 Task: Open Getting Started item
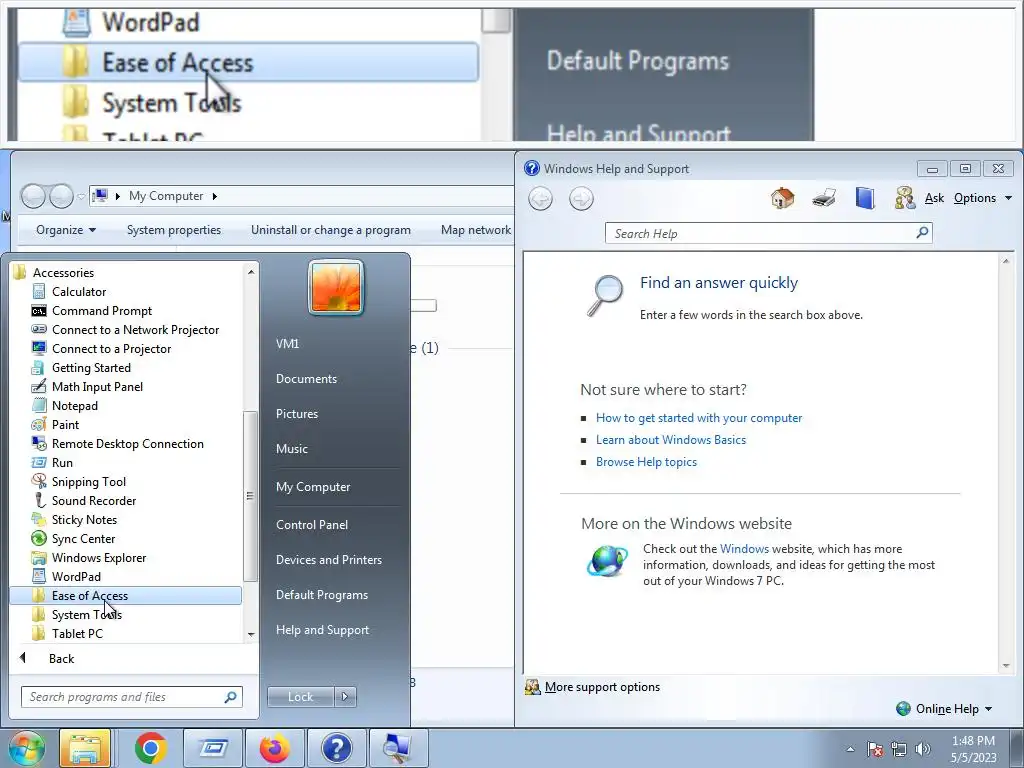(x=91, y=368)
